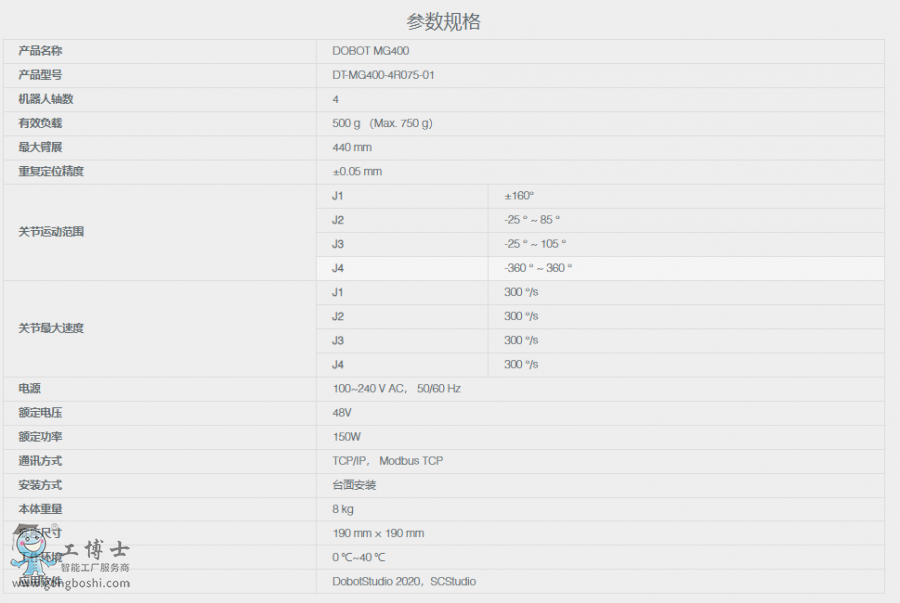
Task: Select the 关节运动范围 group label
Action: tap(51, 232)
